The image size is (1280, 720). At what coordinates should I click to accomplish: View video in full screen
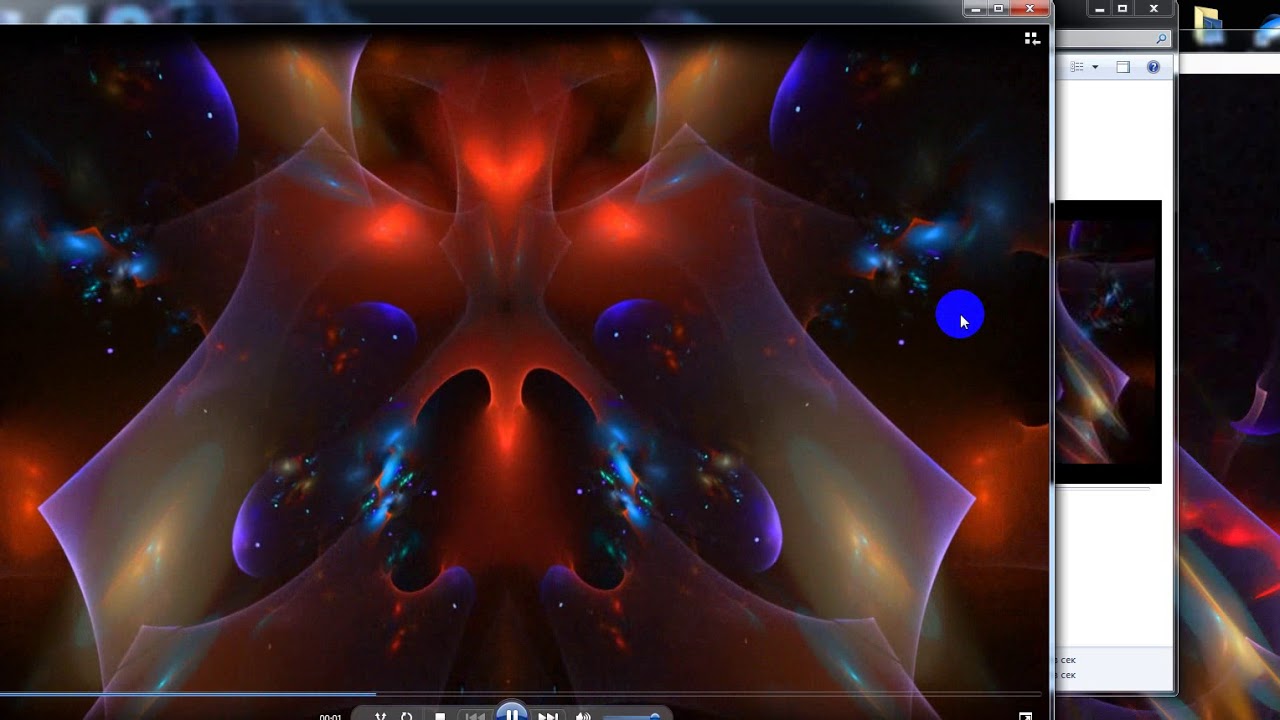1025,716
